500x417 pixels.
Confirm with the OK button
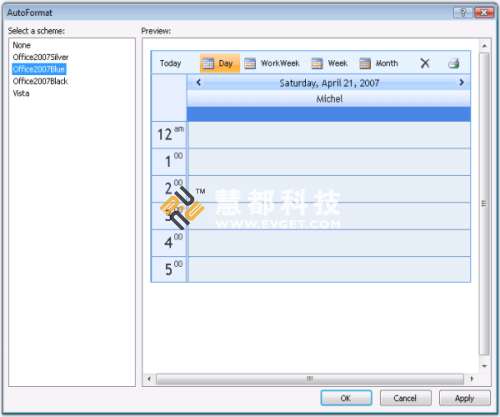pyautogui.click(x=346, y=398)
